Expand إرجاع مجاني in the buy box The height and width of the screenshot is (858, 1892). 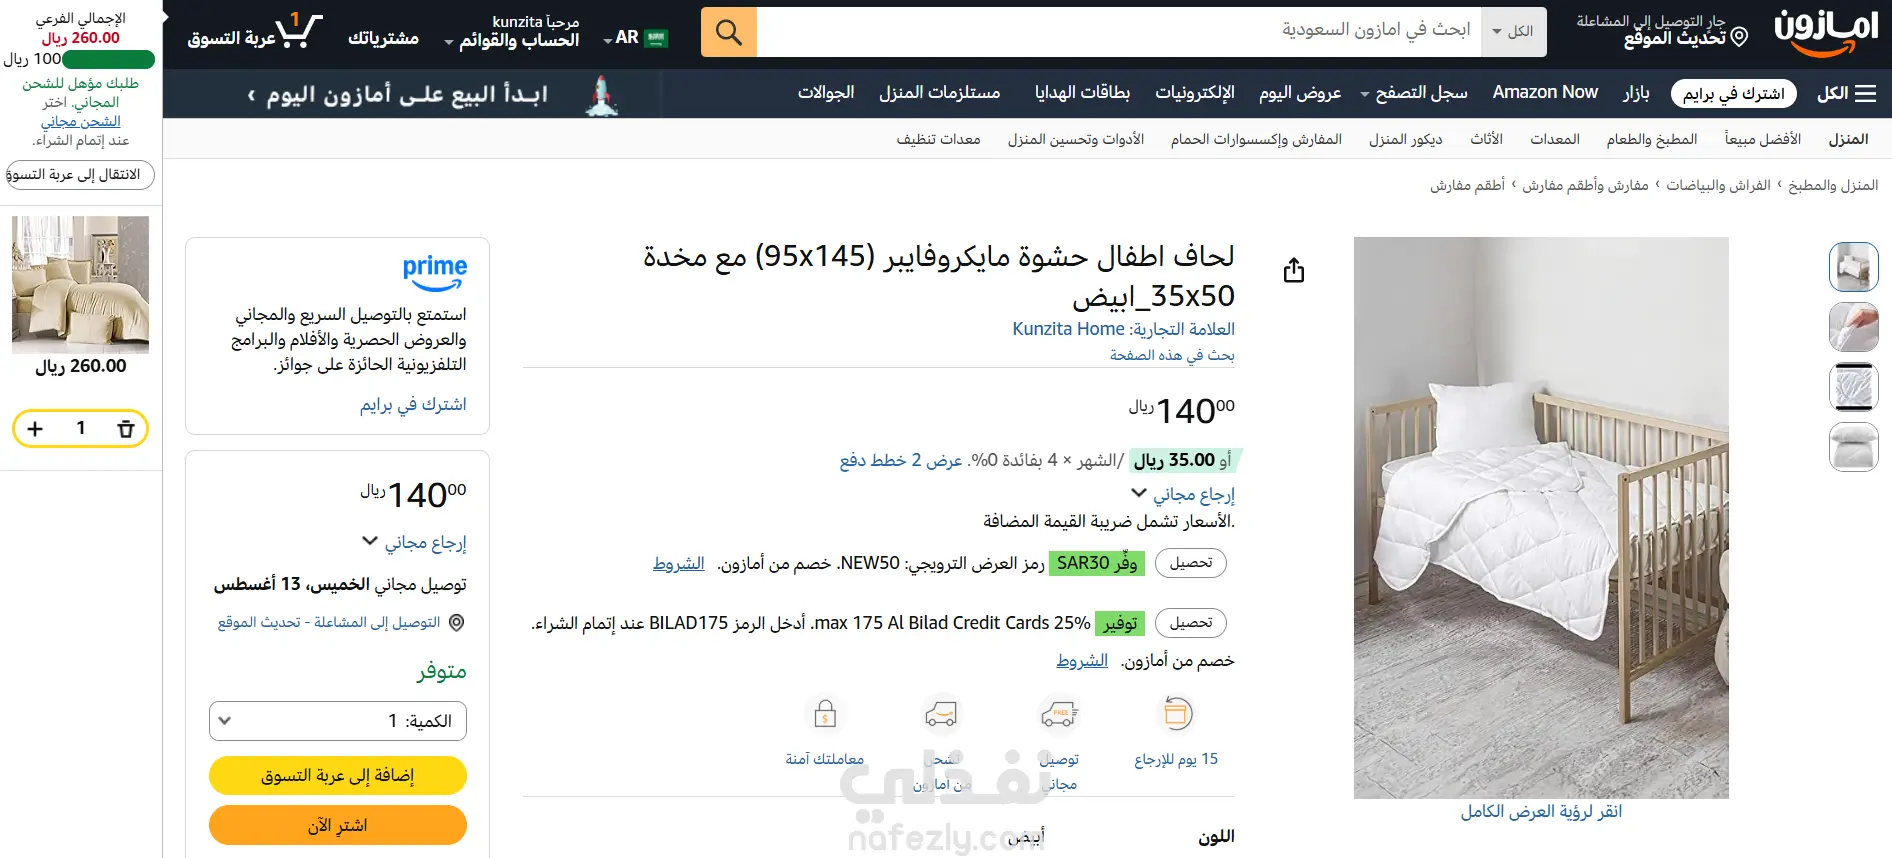coord(414,542)
